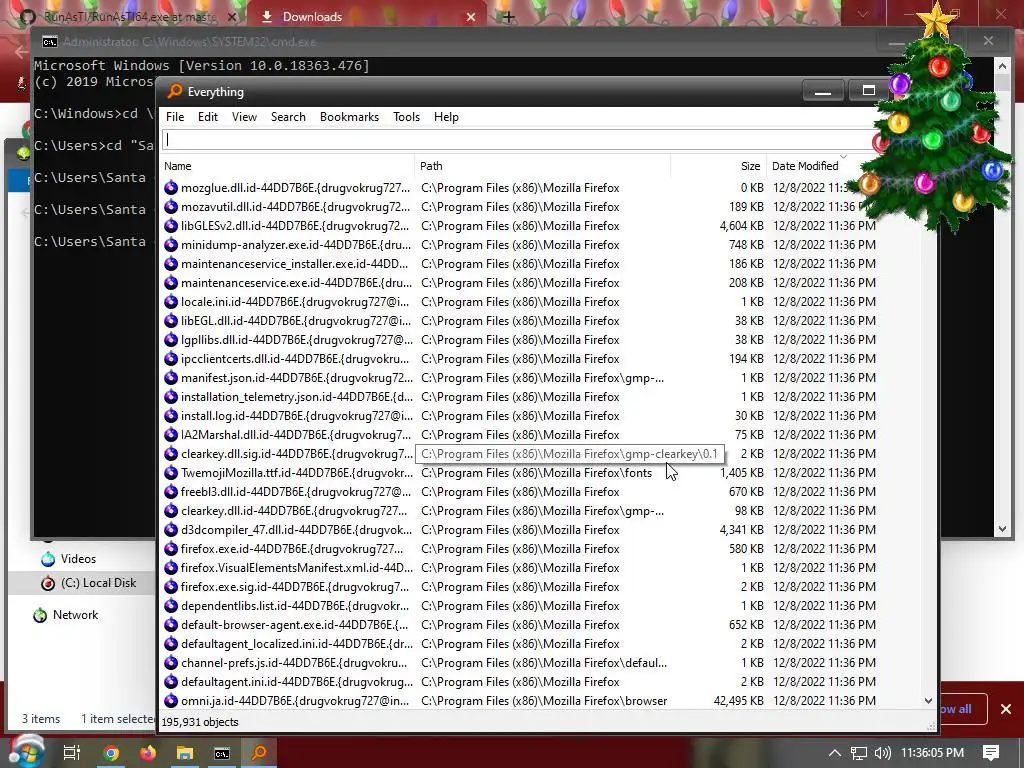The width and height of the screenshot is (1024, 768).
Task: Select the icon of d3dcompiler_47.dll encrypted file
Action: click(x=170, y=530)
